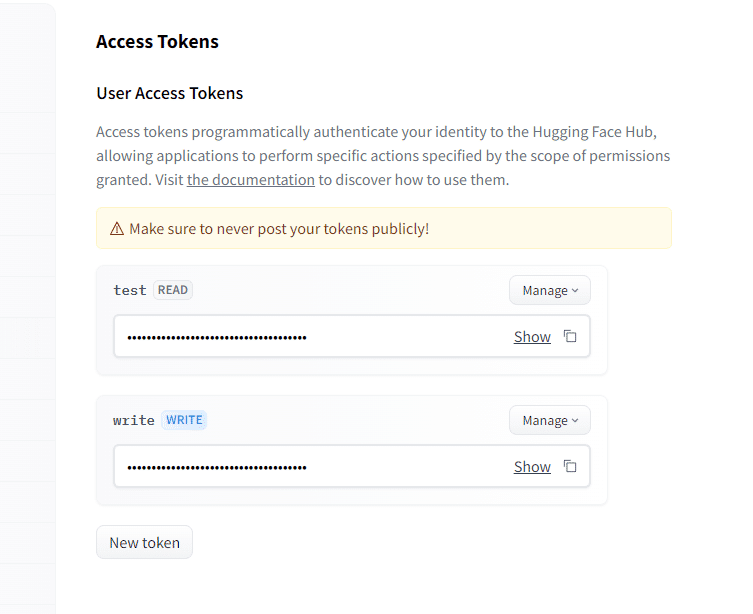753x614 pixels.
Task: Expand Manage menu for write token
Action: click(549, 420)
